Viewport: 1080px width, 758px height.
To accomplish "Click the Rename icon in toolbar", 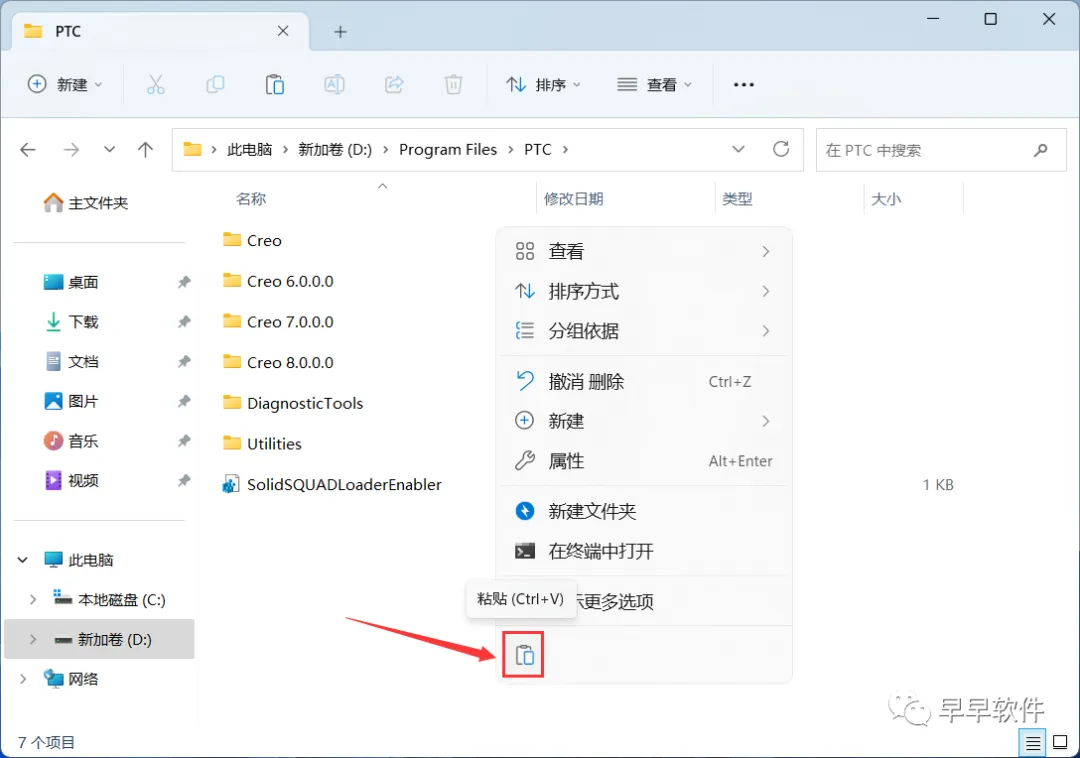I will (334, 85).
